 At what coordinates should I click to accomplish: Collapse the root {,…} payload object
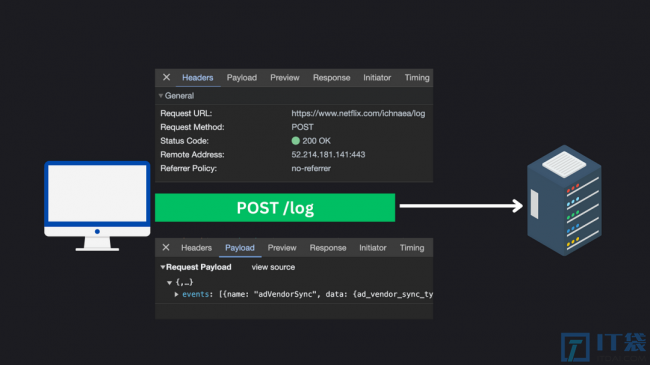(169, 282)
